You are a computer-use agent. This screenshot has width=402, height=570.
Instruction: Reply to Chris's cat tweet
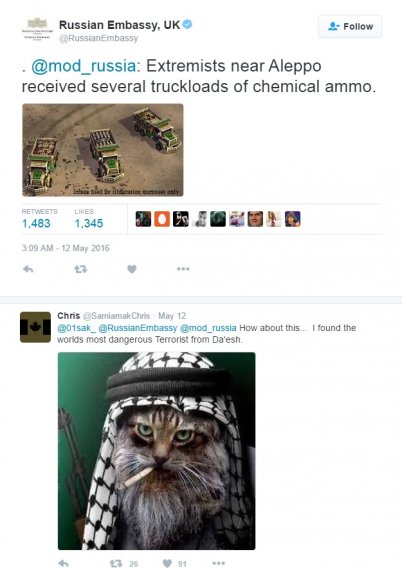coord(64,563)
